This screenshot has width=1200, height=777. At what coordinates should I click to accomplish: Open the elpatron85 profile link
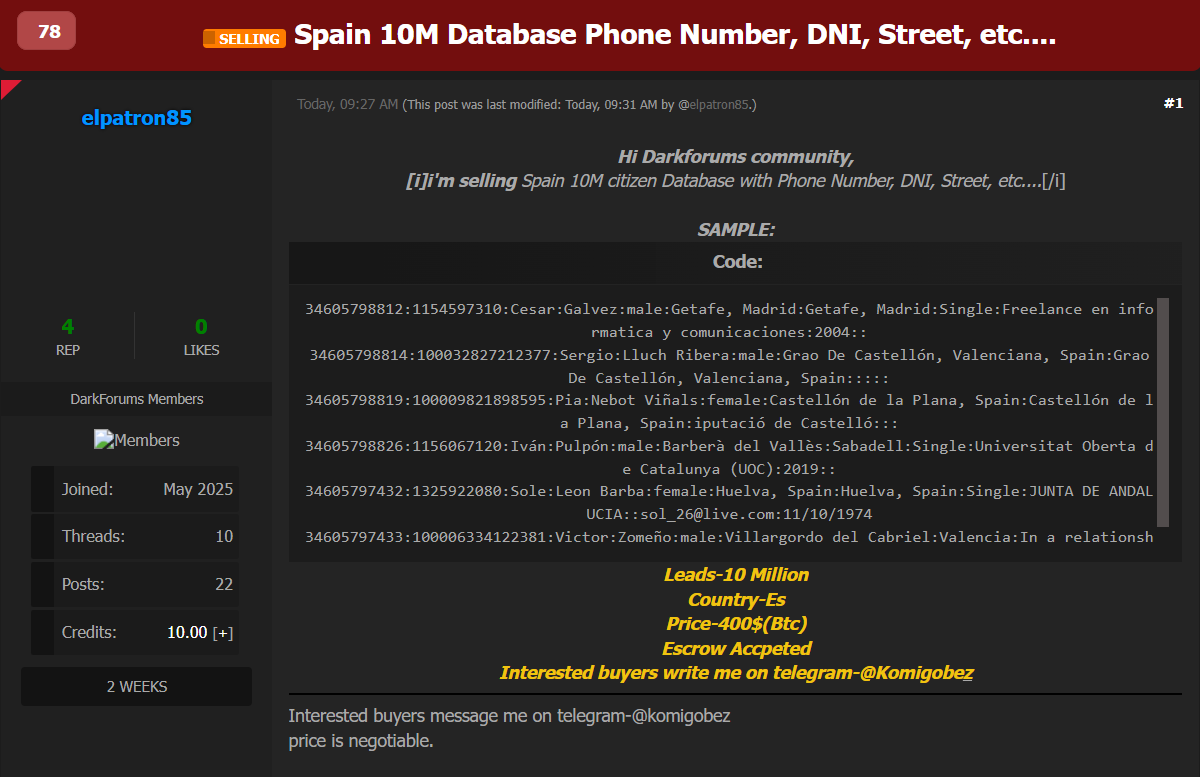click(136, 118)
